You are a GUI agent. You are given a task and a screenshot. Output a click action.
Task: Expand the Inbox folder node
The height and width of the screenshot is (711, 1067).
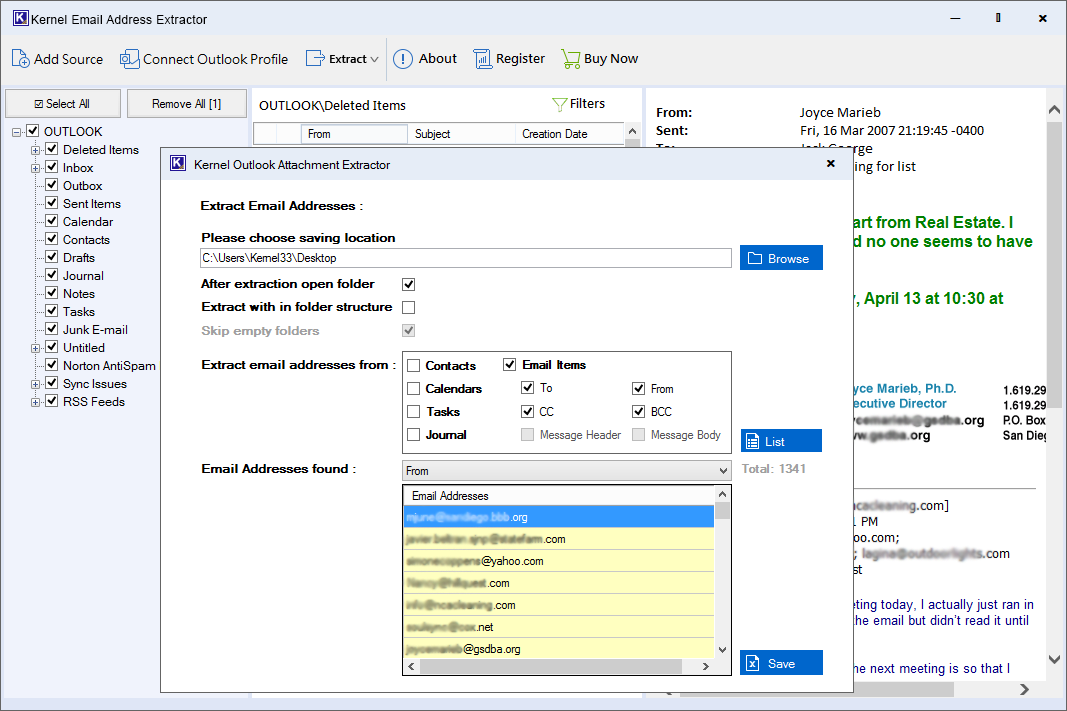pyautogui.click(x=35, y=168)
